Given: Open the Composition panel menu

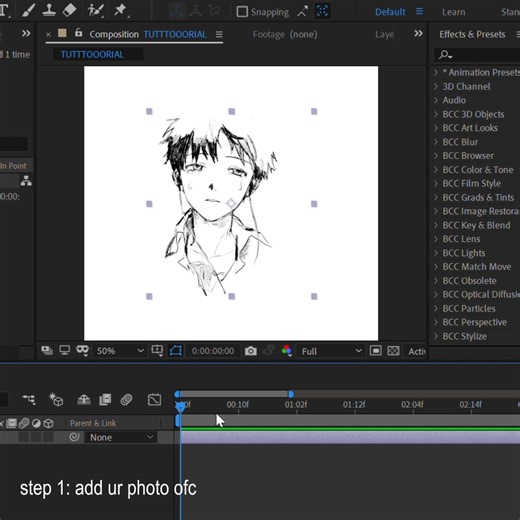Looking at the screenshot, I should [x=219, y=34].
